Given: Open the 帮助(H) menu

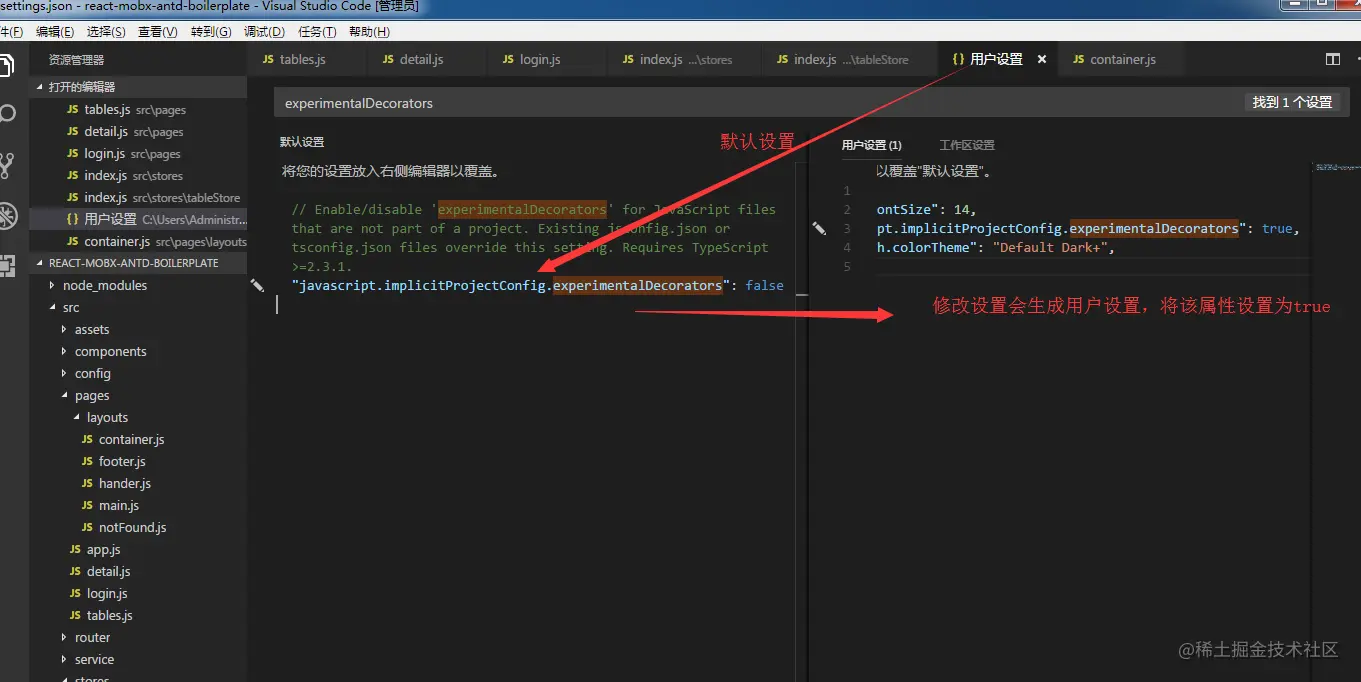Looking at the screenshot, I should pos(369,32).
